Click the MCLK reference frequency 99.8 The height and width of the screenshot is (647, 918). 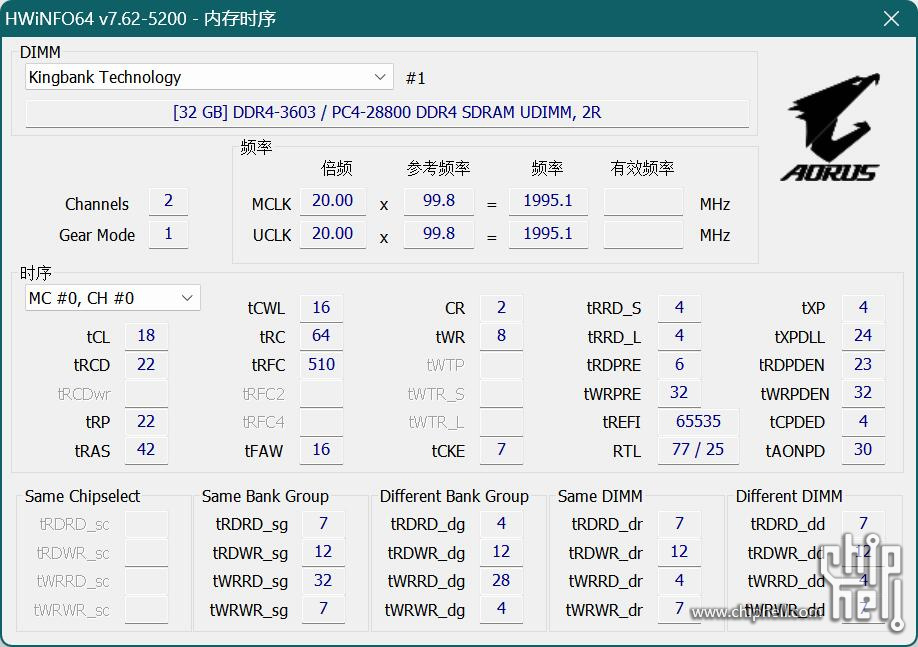click(x=439, y=201)
